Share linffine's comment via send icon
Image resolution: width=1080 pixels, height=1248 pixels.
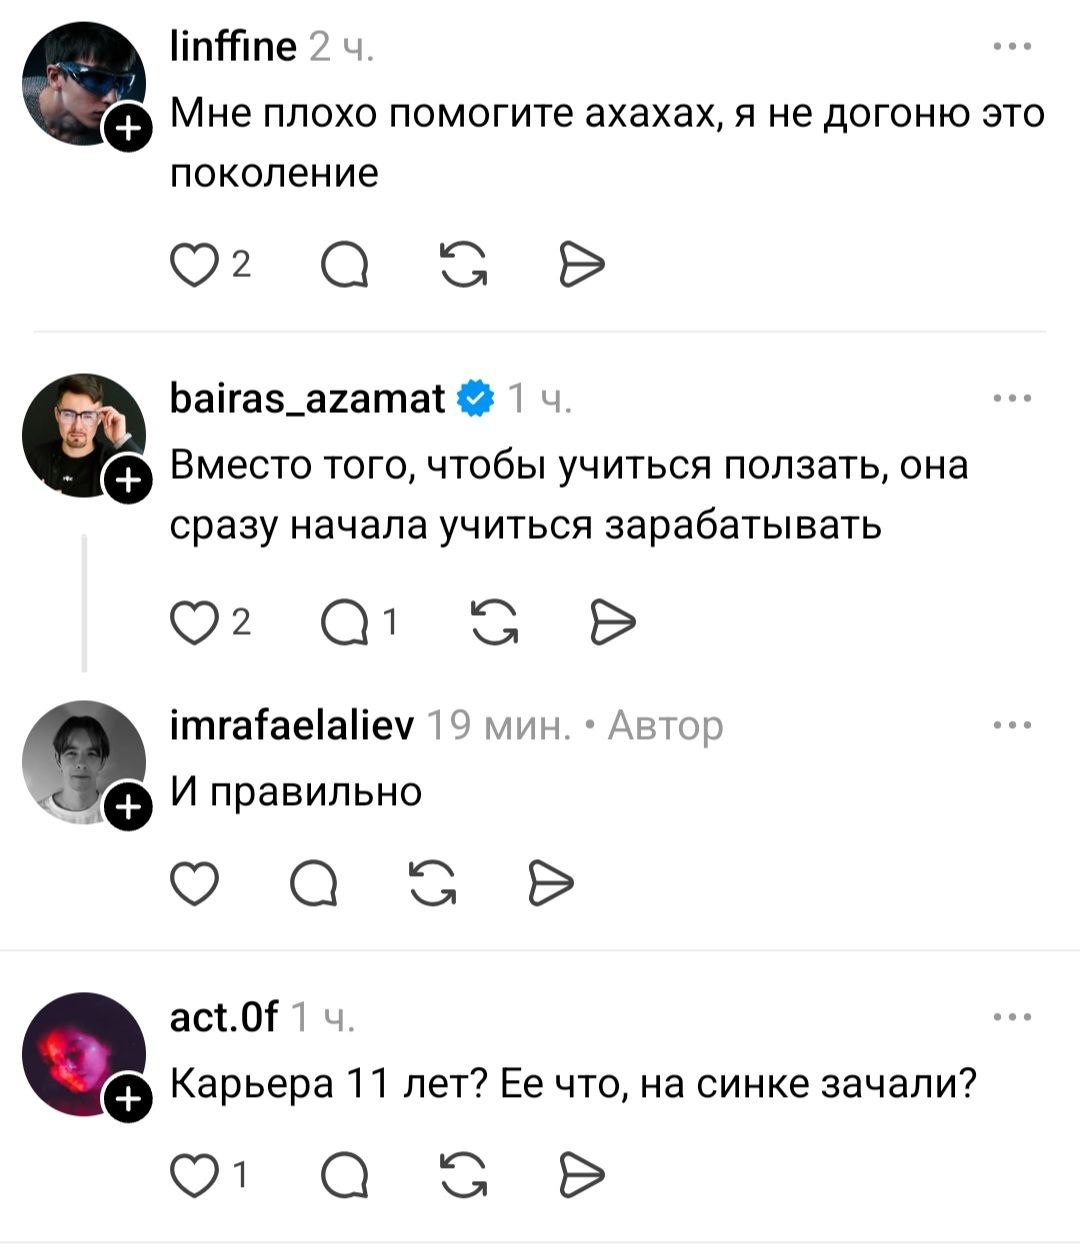pyautogui.click(x=582, y=264)
